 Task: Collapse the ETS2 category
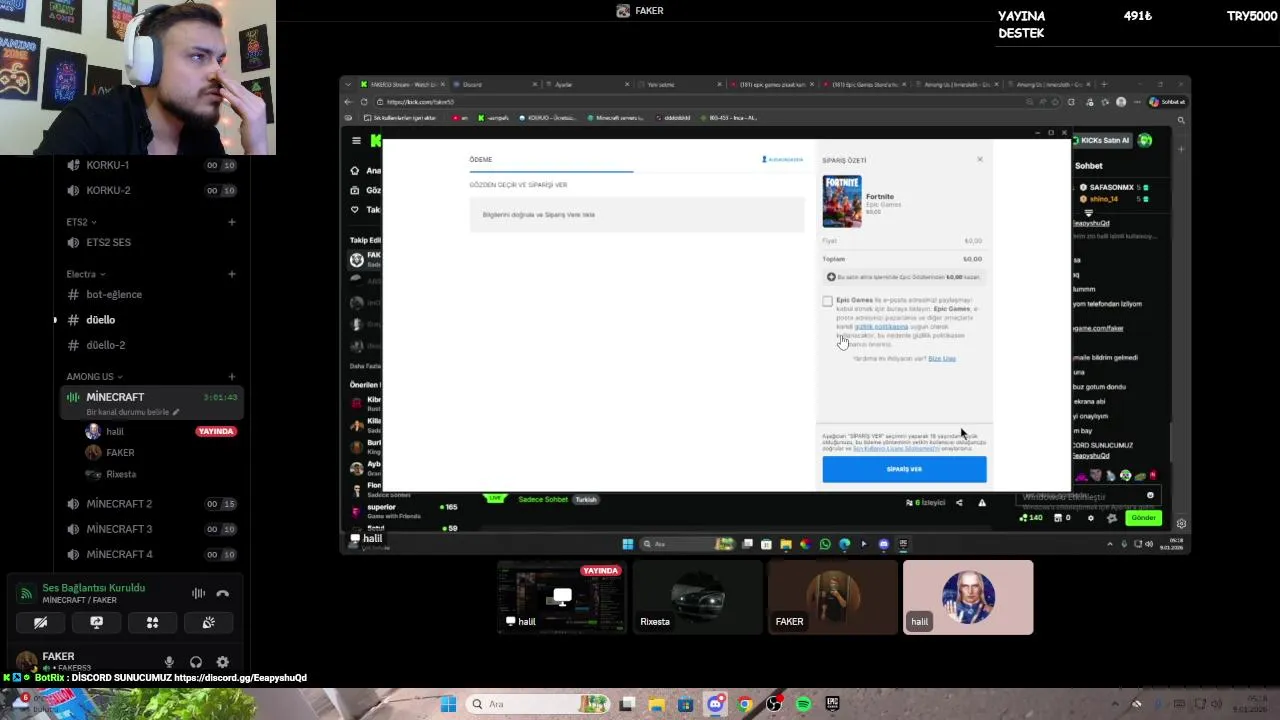(x=81, y=222)
